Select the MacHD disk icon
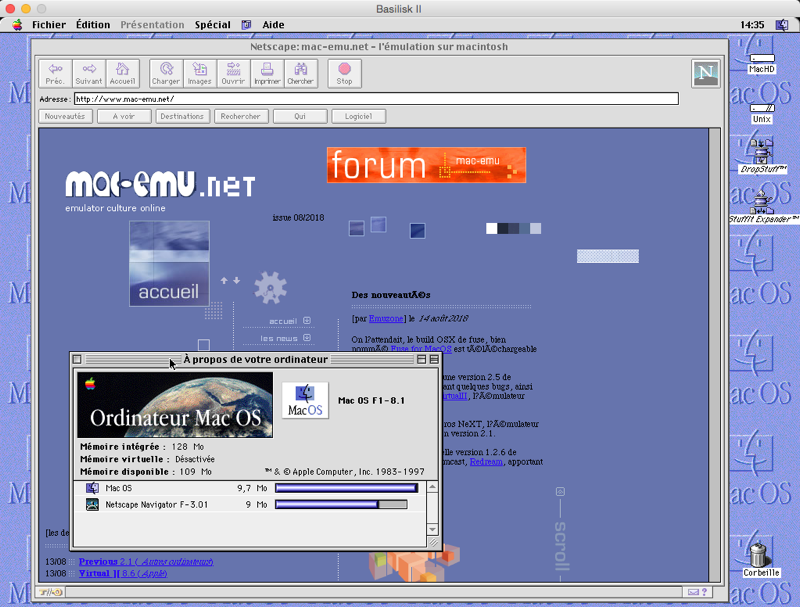 (762, 63)
